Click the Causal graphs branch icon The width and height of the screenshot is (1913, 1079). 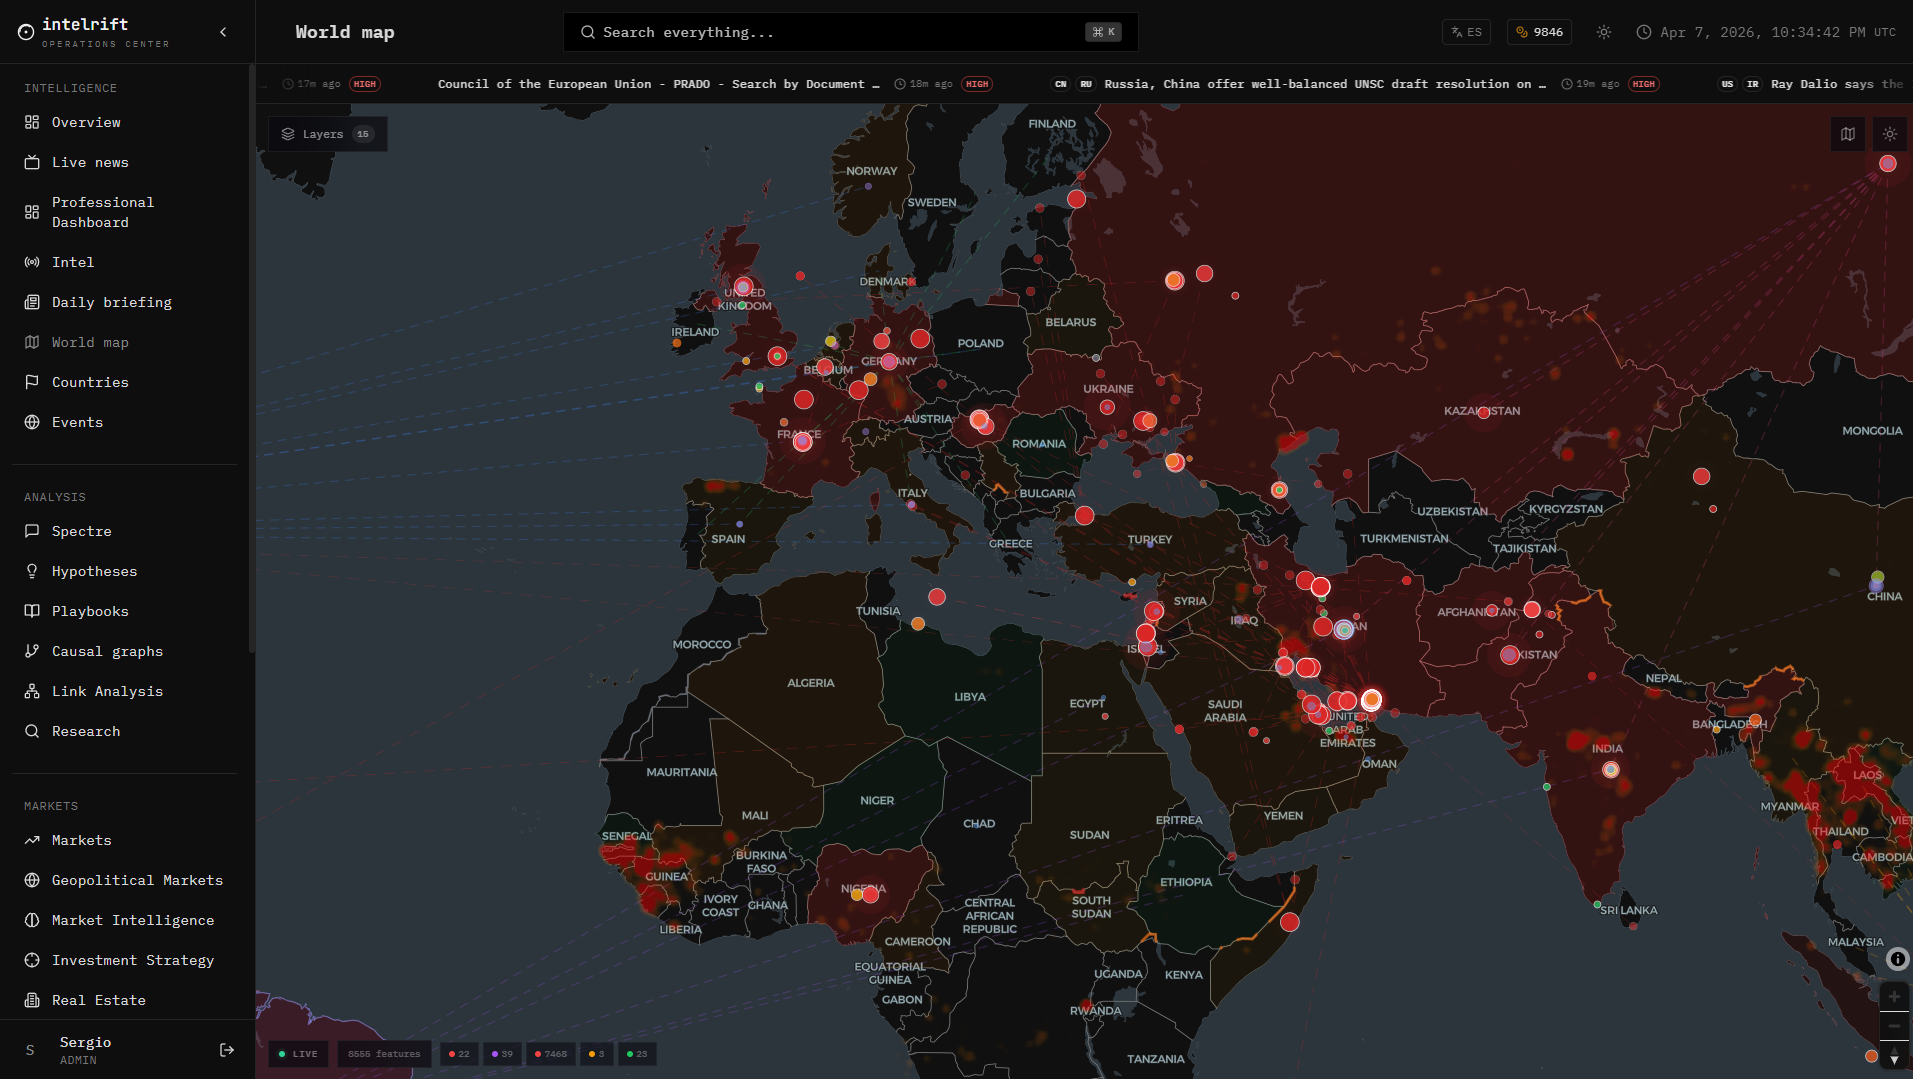click(32, 651)
